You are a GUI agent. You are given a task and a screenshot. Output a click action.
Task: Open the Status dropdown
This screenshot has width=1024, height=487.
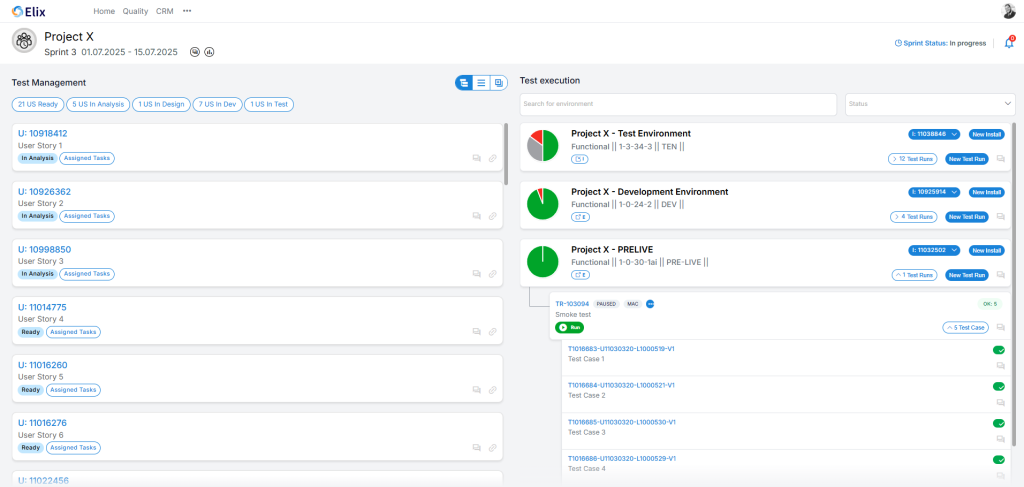[x=930, y=104]
